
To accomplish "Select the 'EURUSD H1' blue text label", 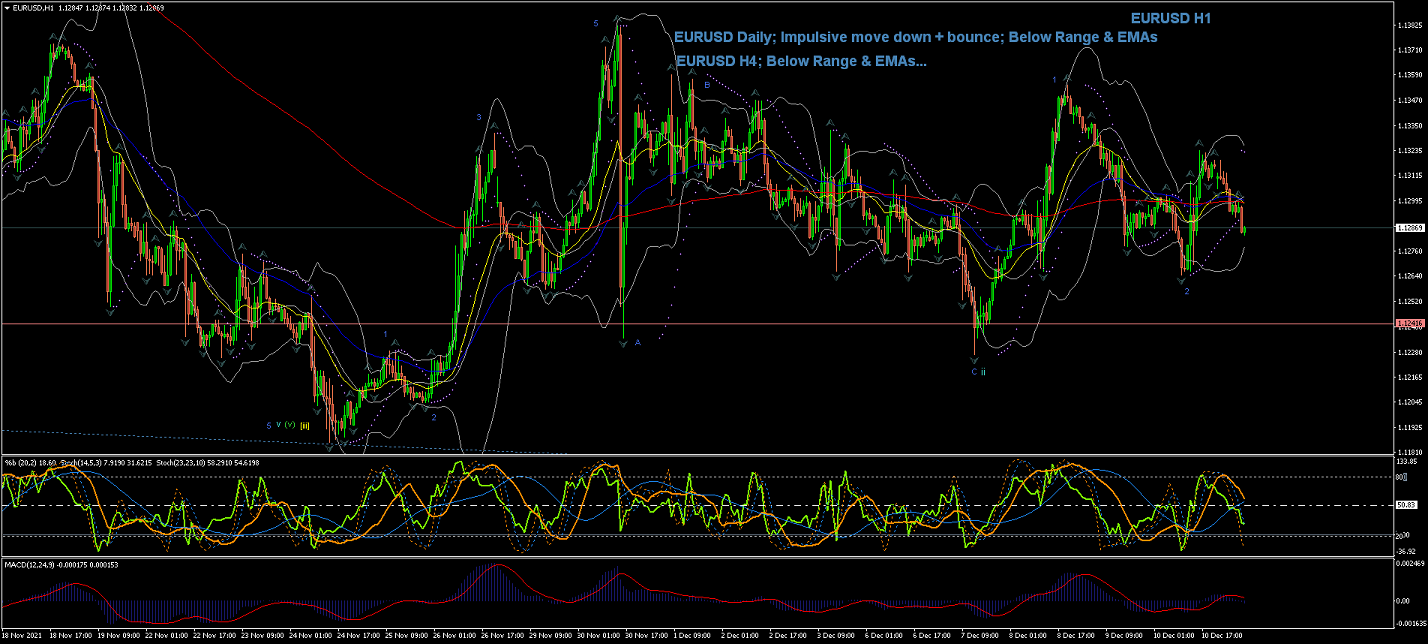I will click(1171, 18).
